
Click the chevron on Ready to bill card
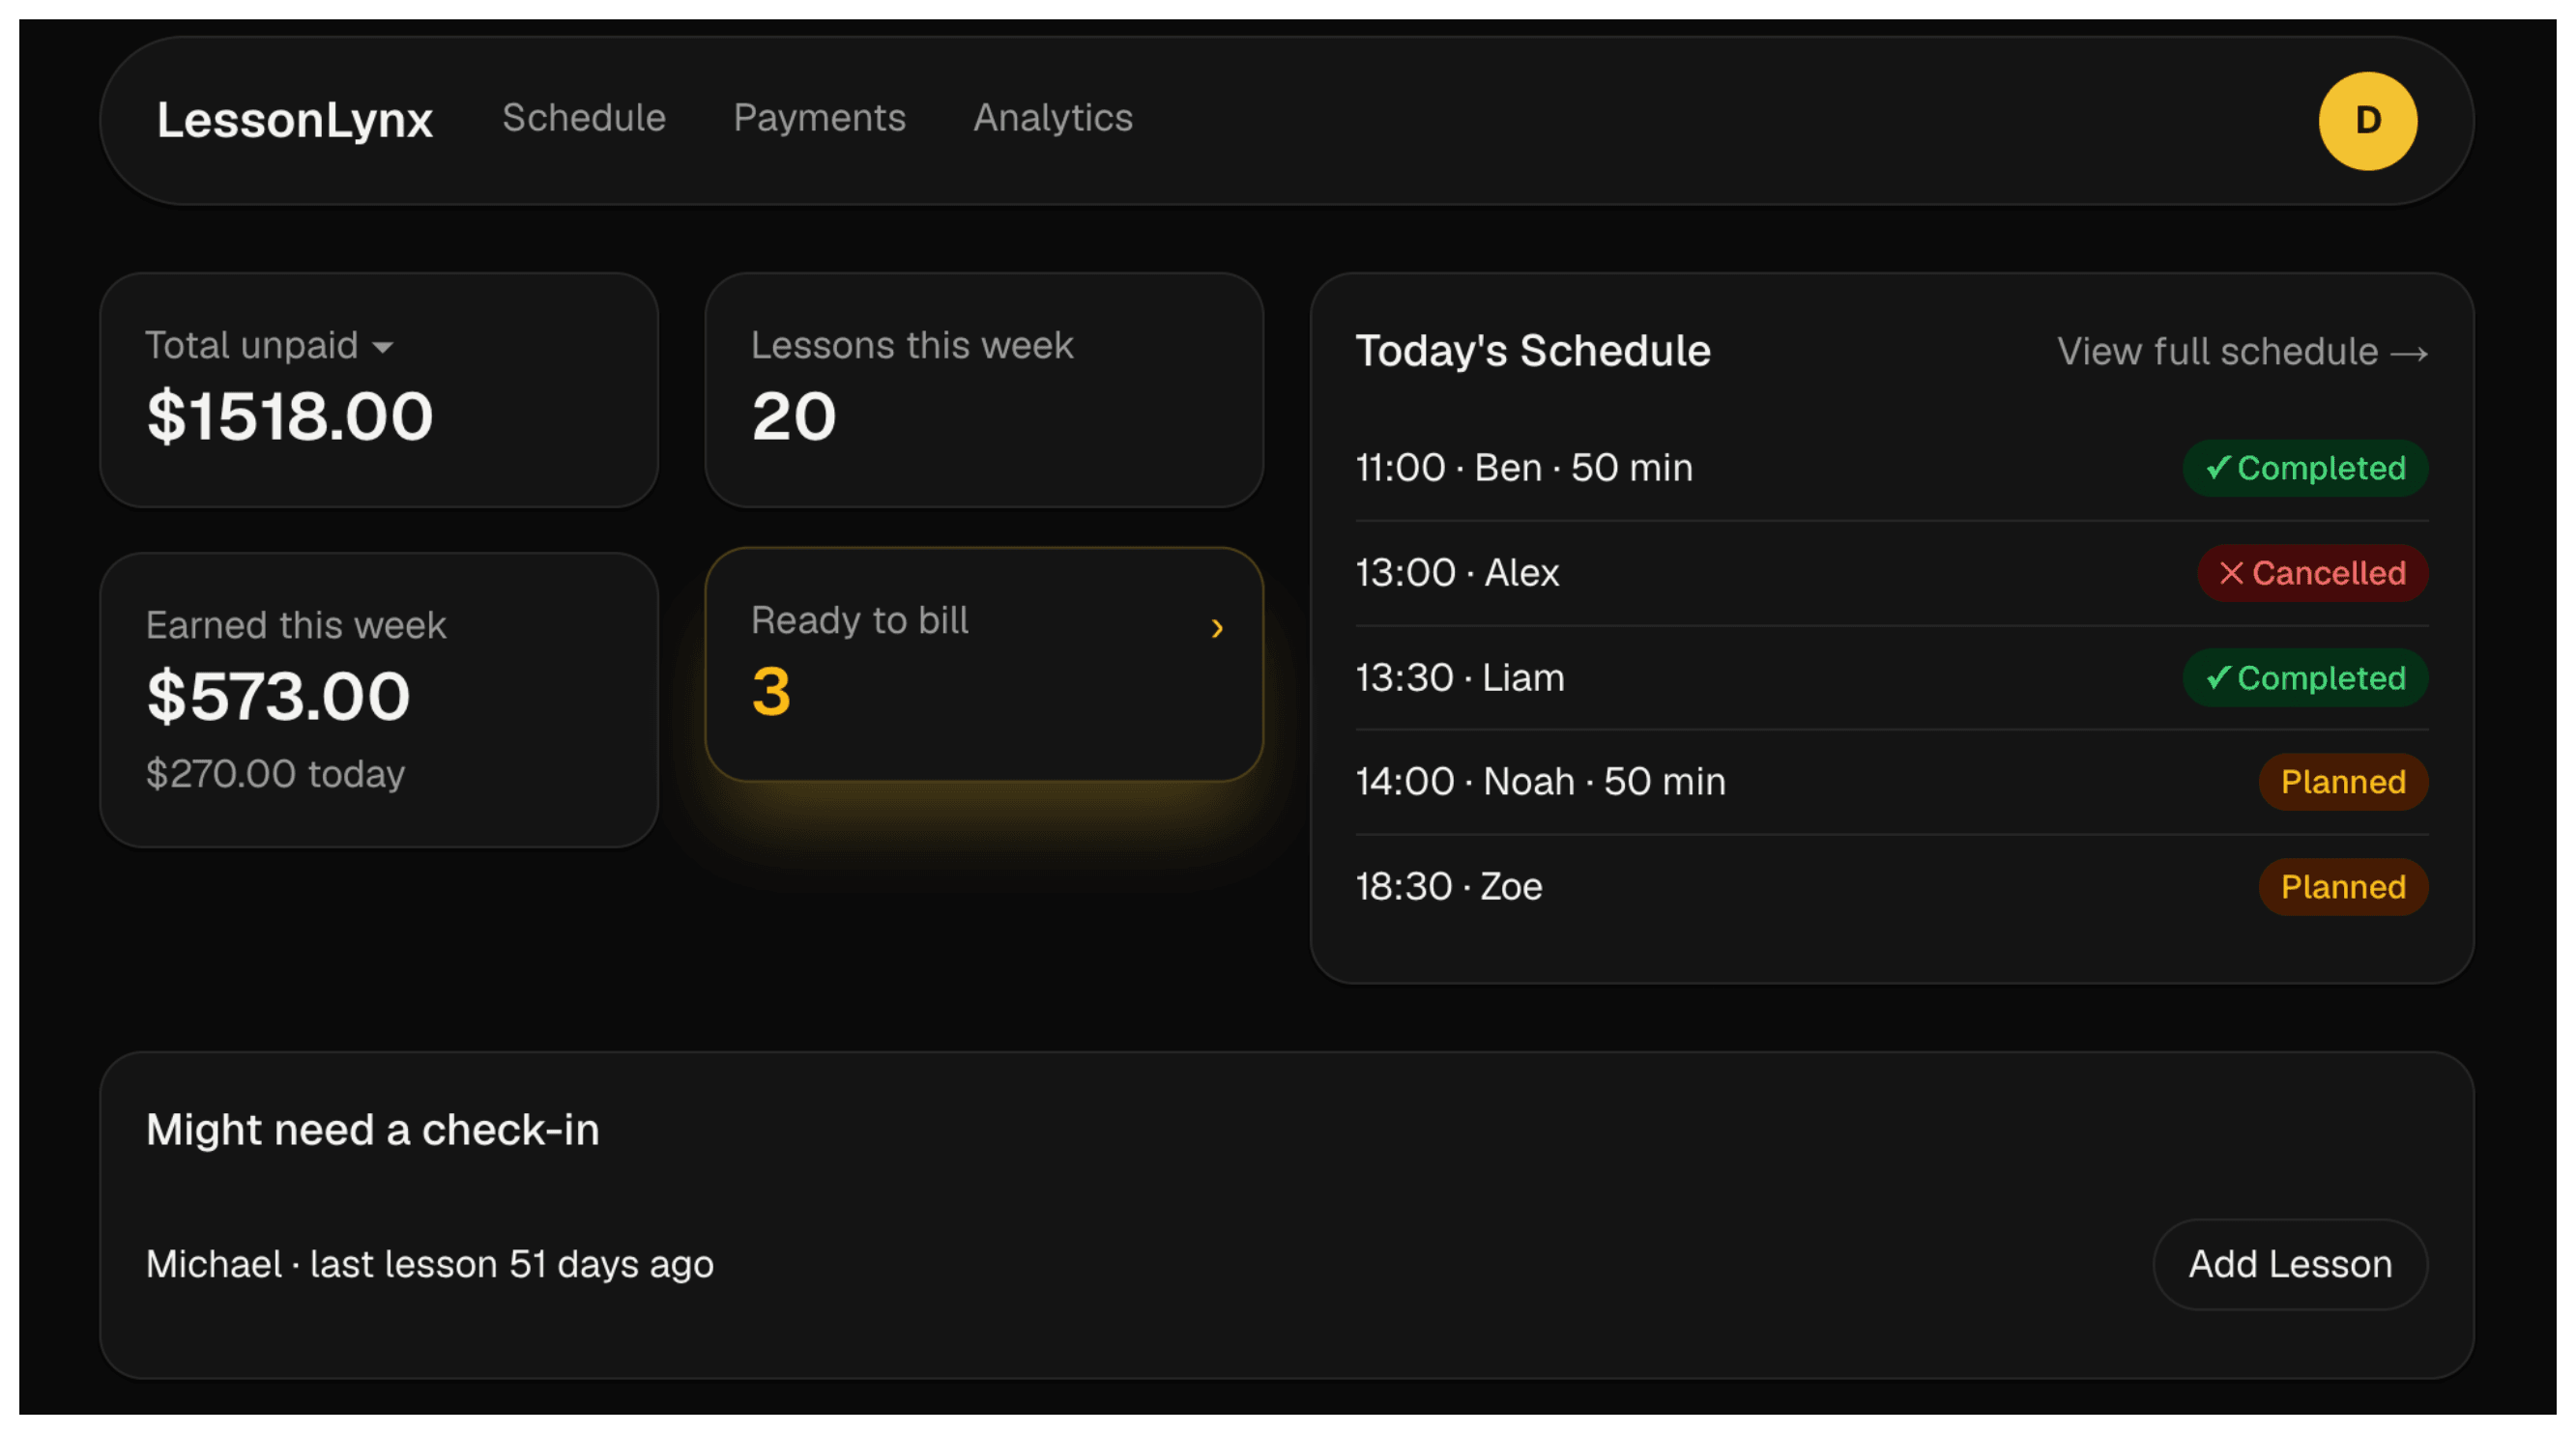click(x=1216, y=628)
